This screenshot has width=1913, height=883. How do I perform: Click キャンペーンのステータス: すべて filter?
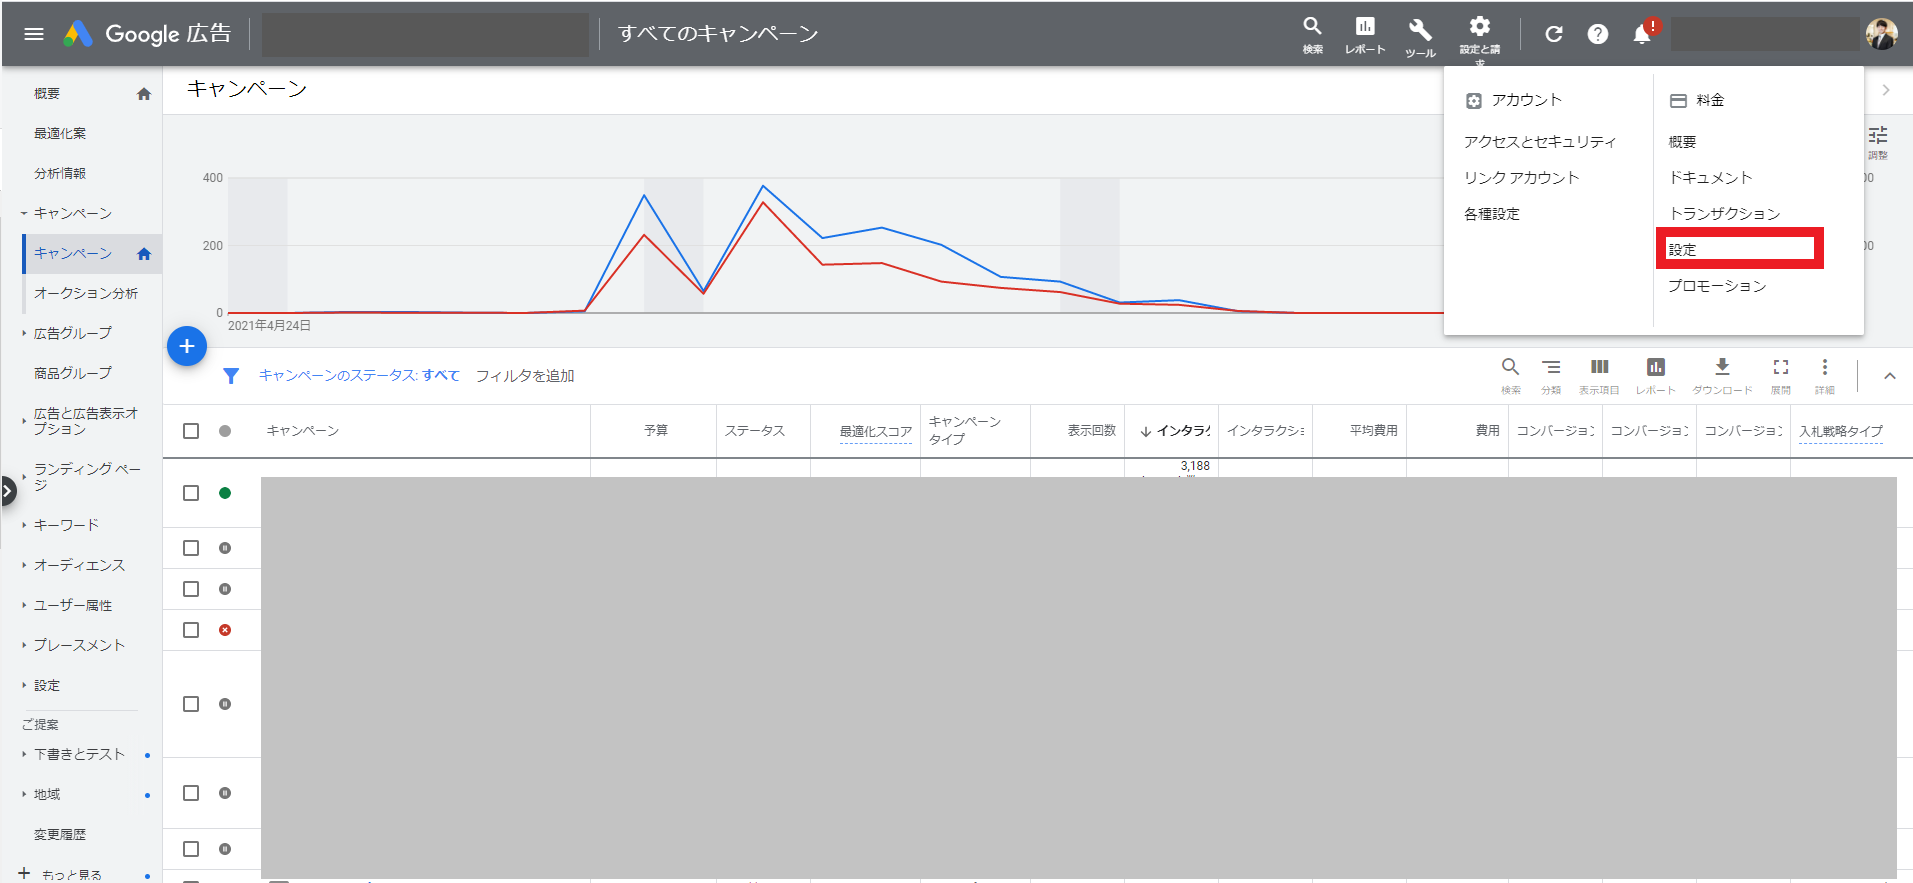point(359,376)
